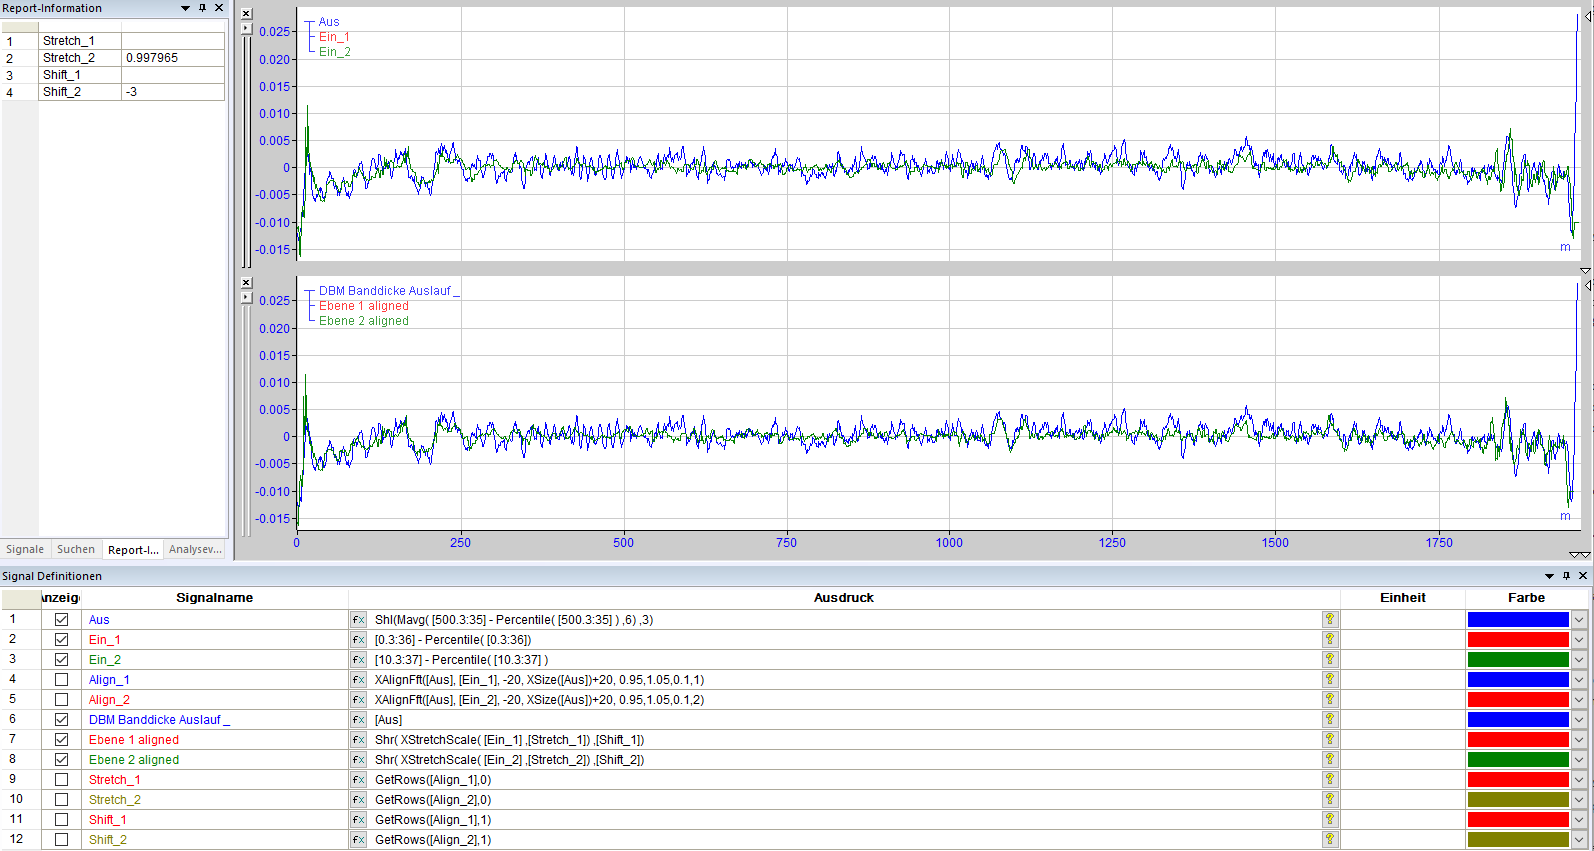Uncheck the display checkbox for Aus
The width and height of the screenshot is (1594, 851).
[x=62, y=620]
